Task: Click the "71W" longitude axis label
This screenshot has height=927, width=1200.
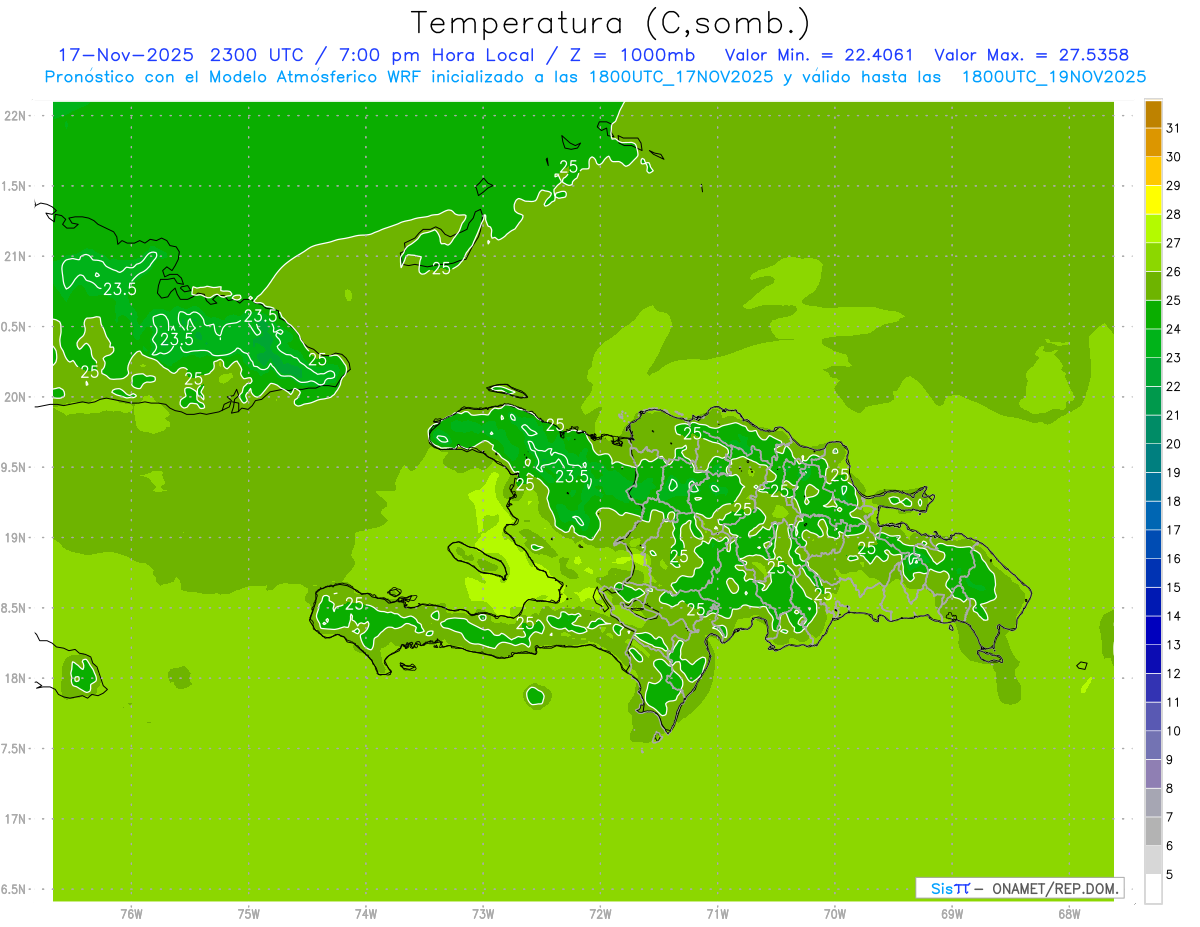Action: 717,913
